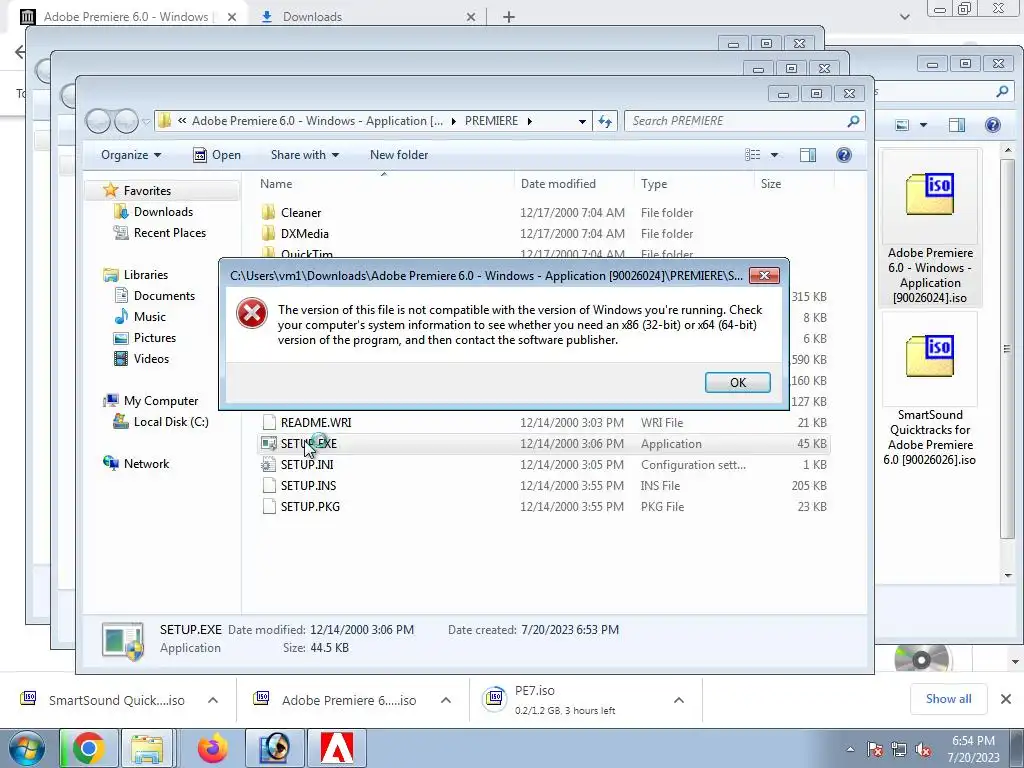Open Downloads in the navigation pane
Viewport: 1024px width, 768px height.
point(163,212)
